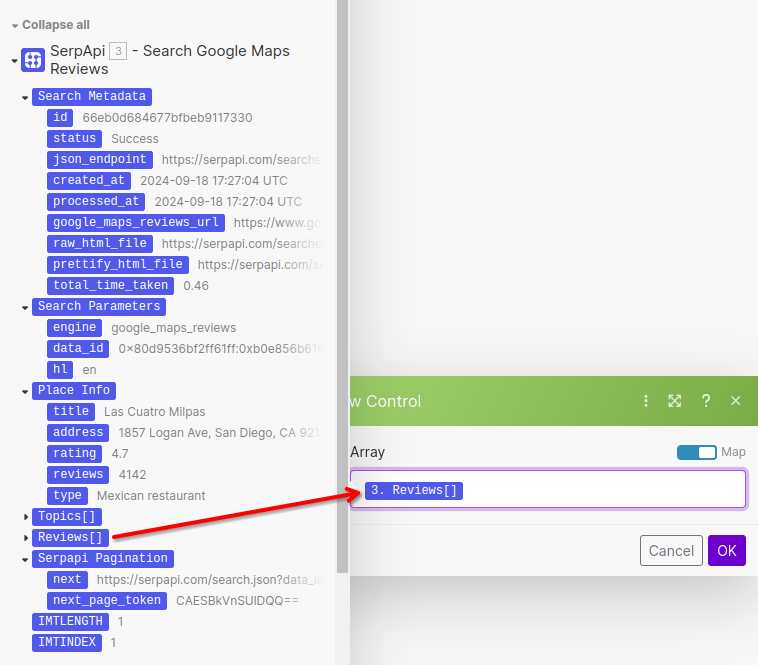Close the Control dialog with X
The width and height of the screenshot is (758, 665).
[735, 401]
